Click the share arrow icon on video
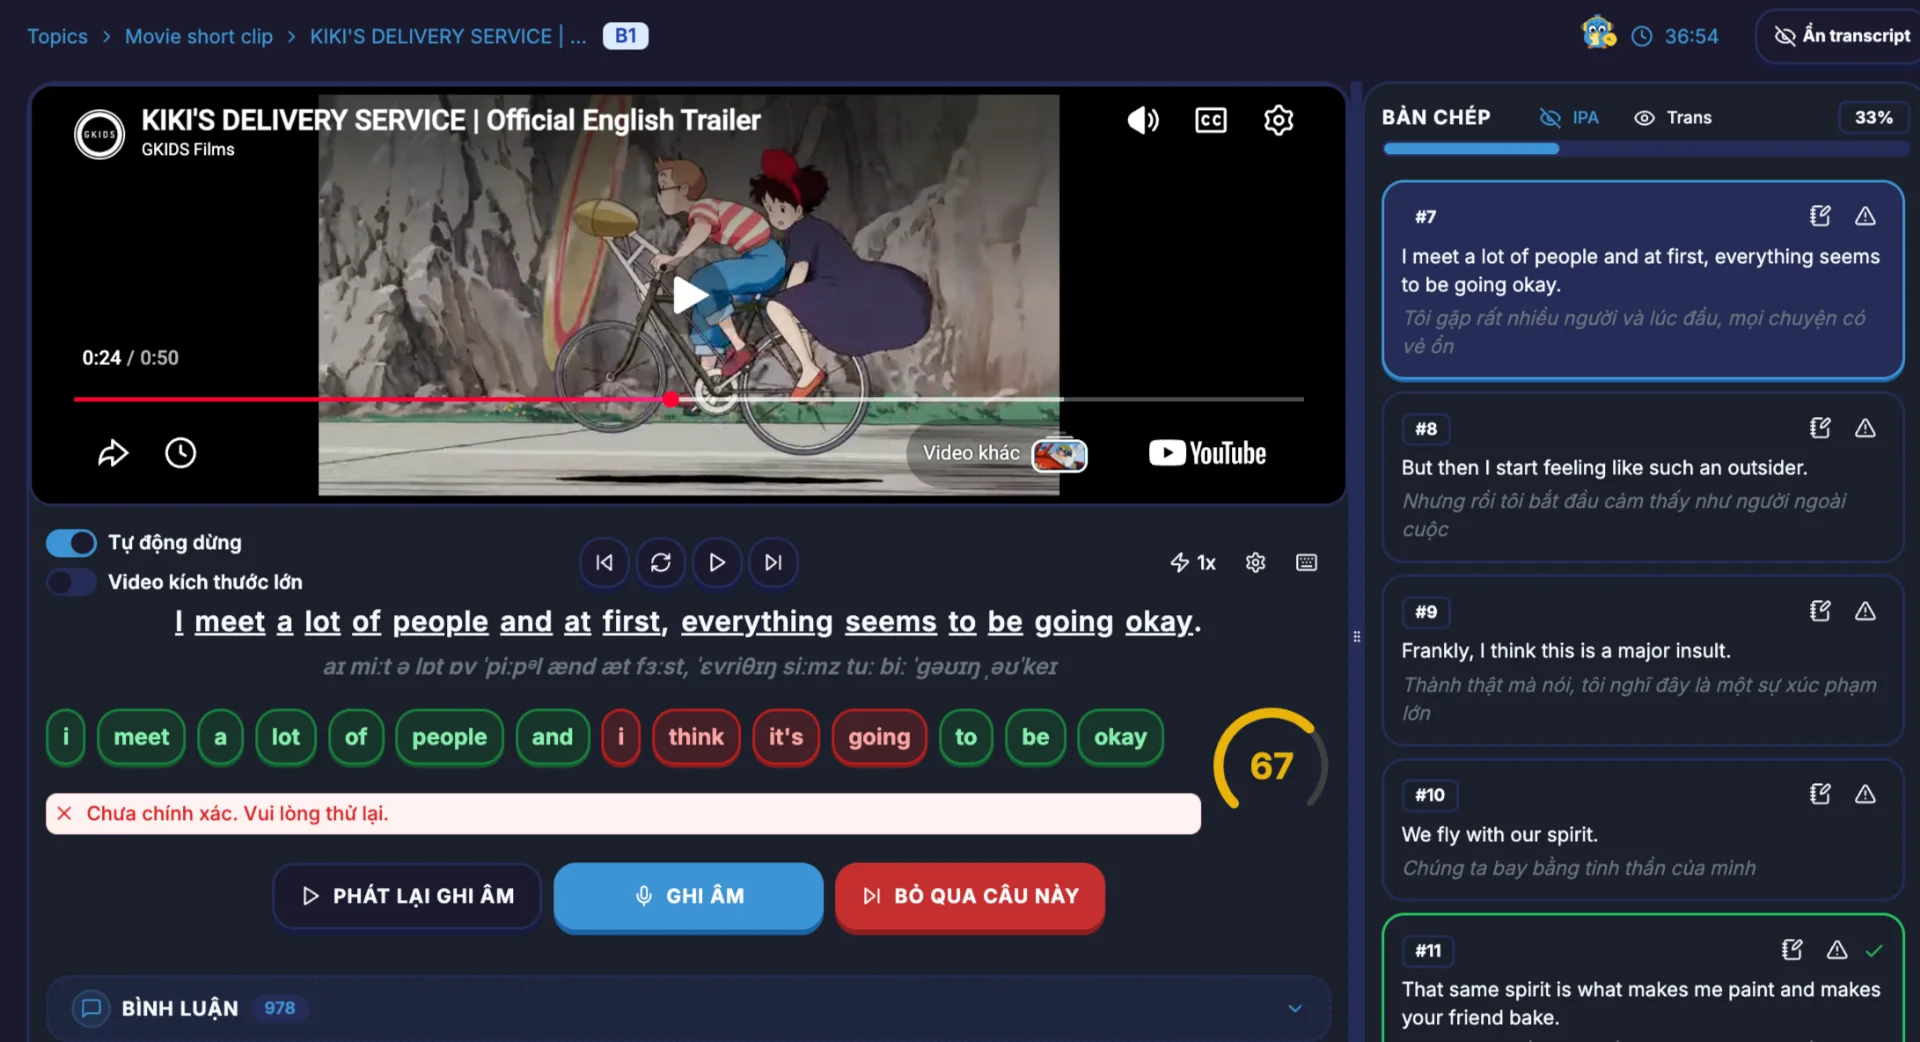This screenshot has width=1920, height=1042. tap(113, 453)
